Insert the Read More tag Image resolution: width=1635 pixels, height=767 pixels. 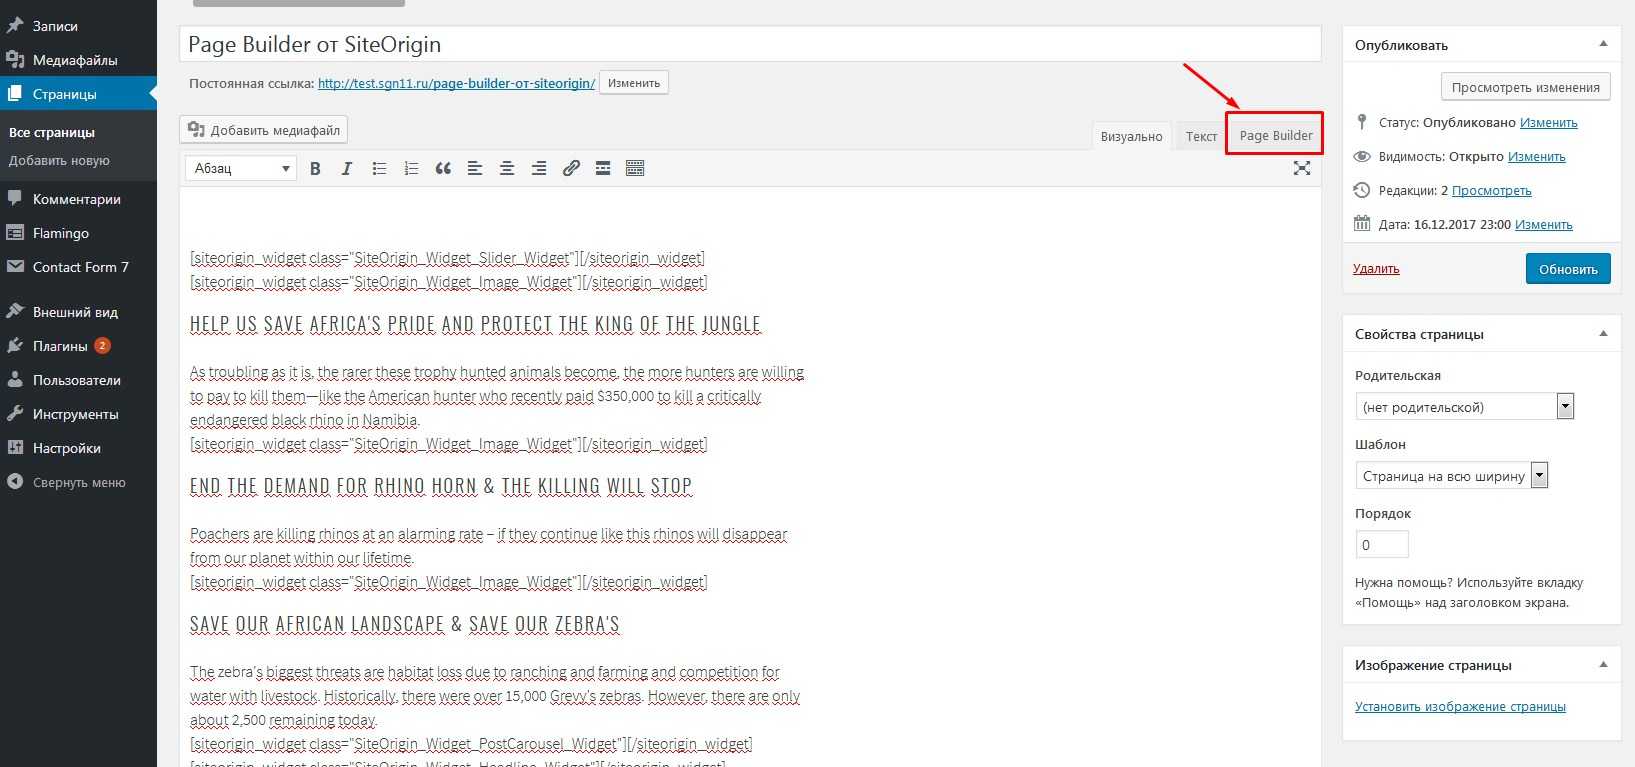point(603,169)
